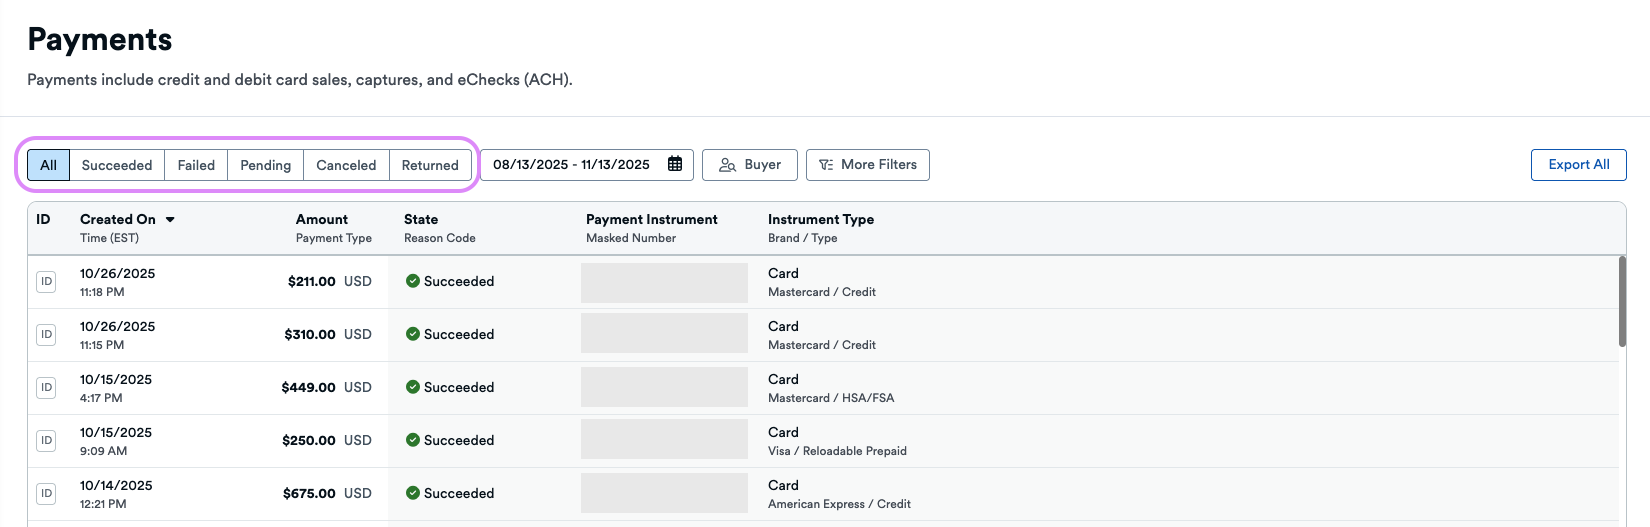The width and height of the screenshot is (1650, 527).
Task: Click the table's vertical scrollbar
Action: (1622, 302)
